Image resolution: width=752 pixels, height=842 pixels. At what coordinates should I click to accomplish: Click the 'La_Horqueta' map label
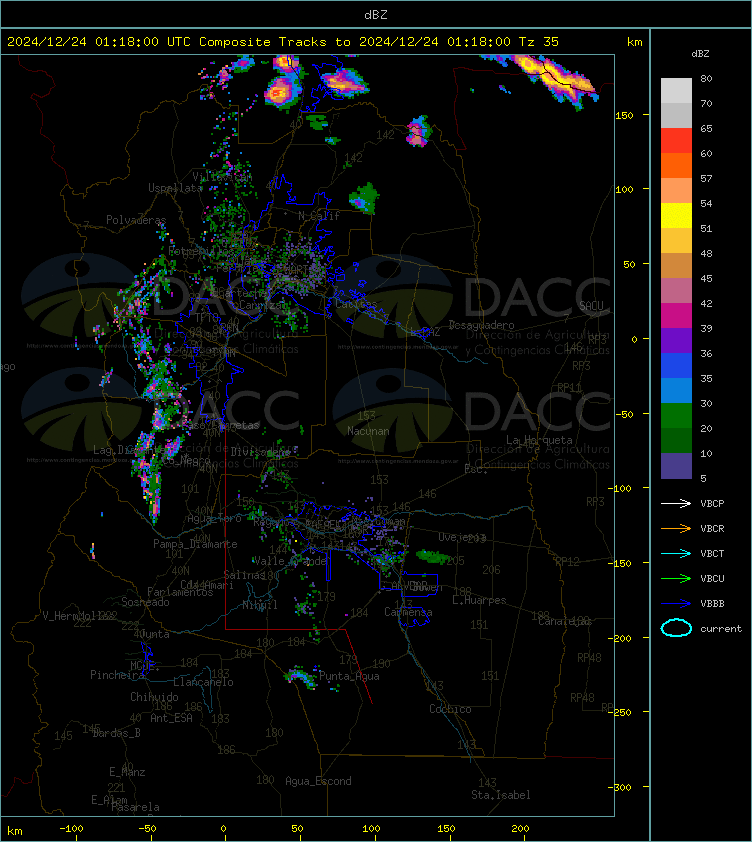coord(539,440)
